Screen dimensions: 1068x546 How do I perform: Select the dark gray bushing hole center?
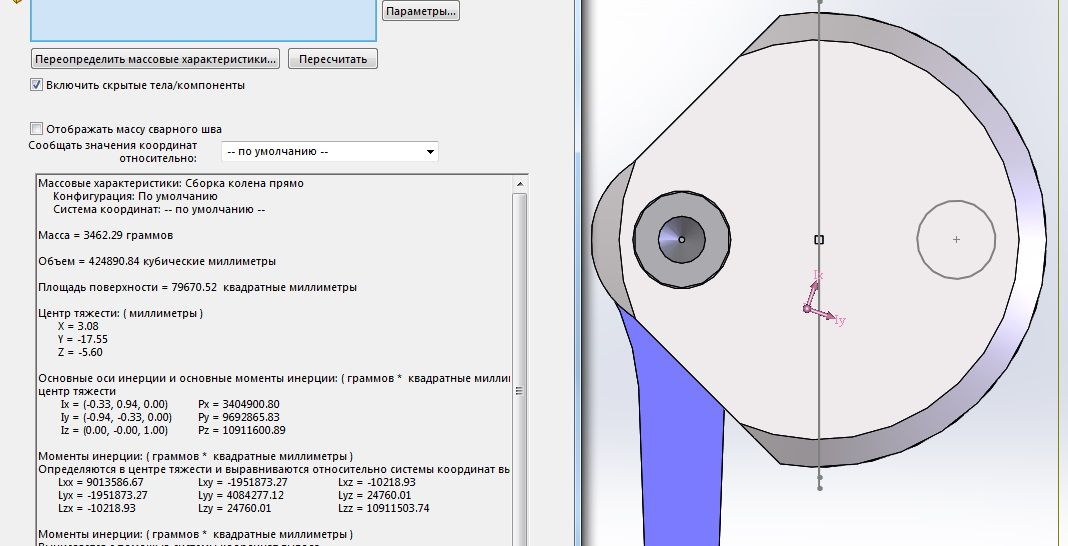[682, 239]
